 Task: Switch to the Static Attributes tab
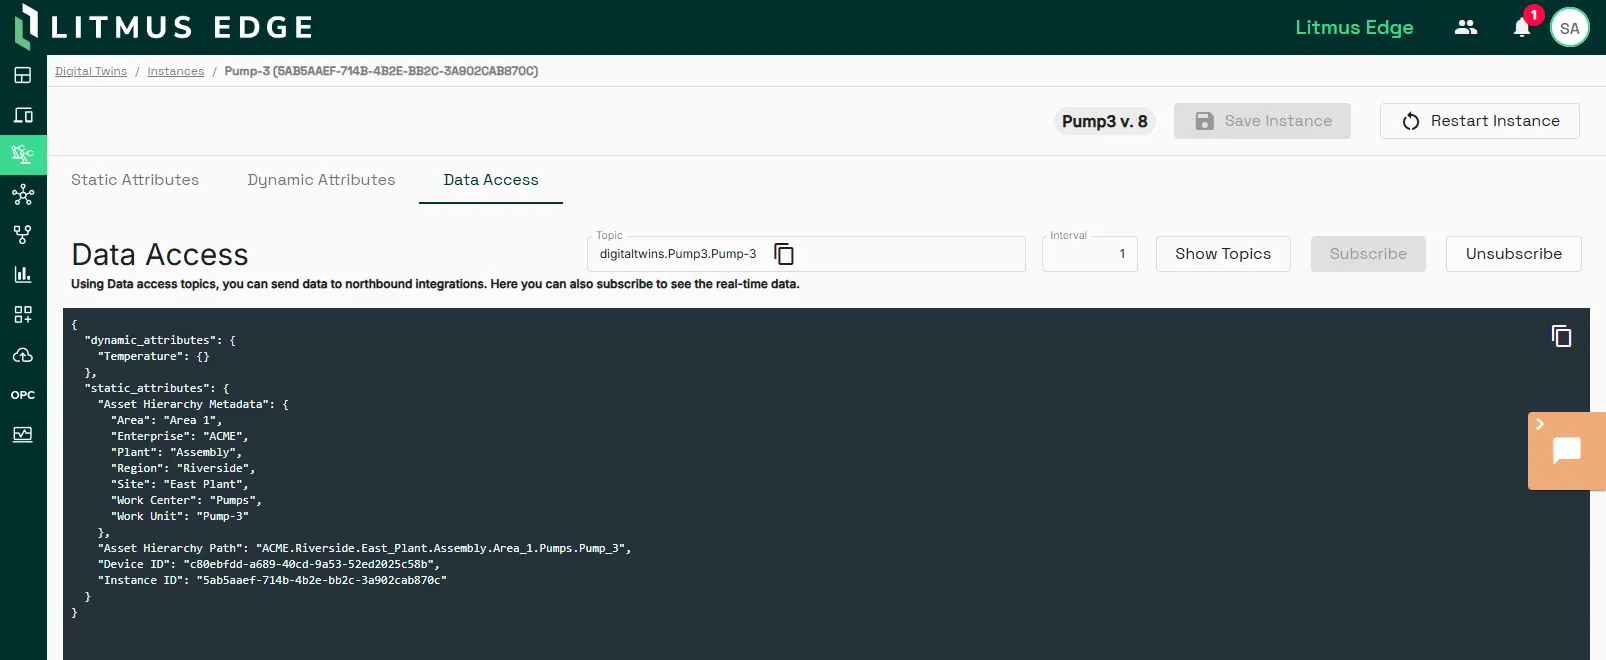pos(135,180)
